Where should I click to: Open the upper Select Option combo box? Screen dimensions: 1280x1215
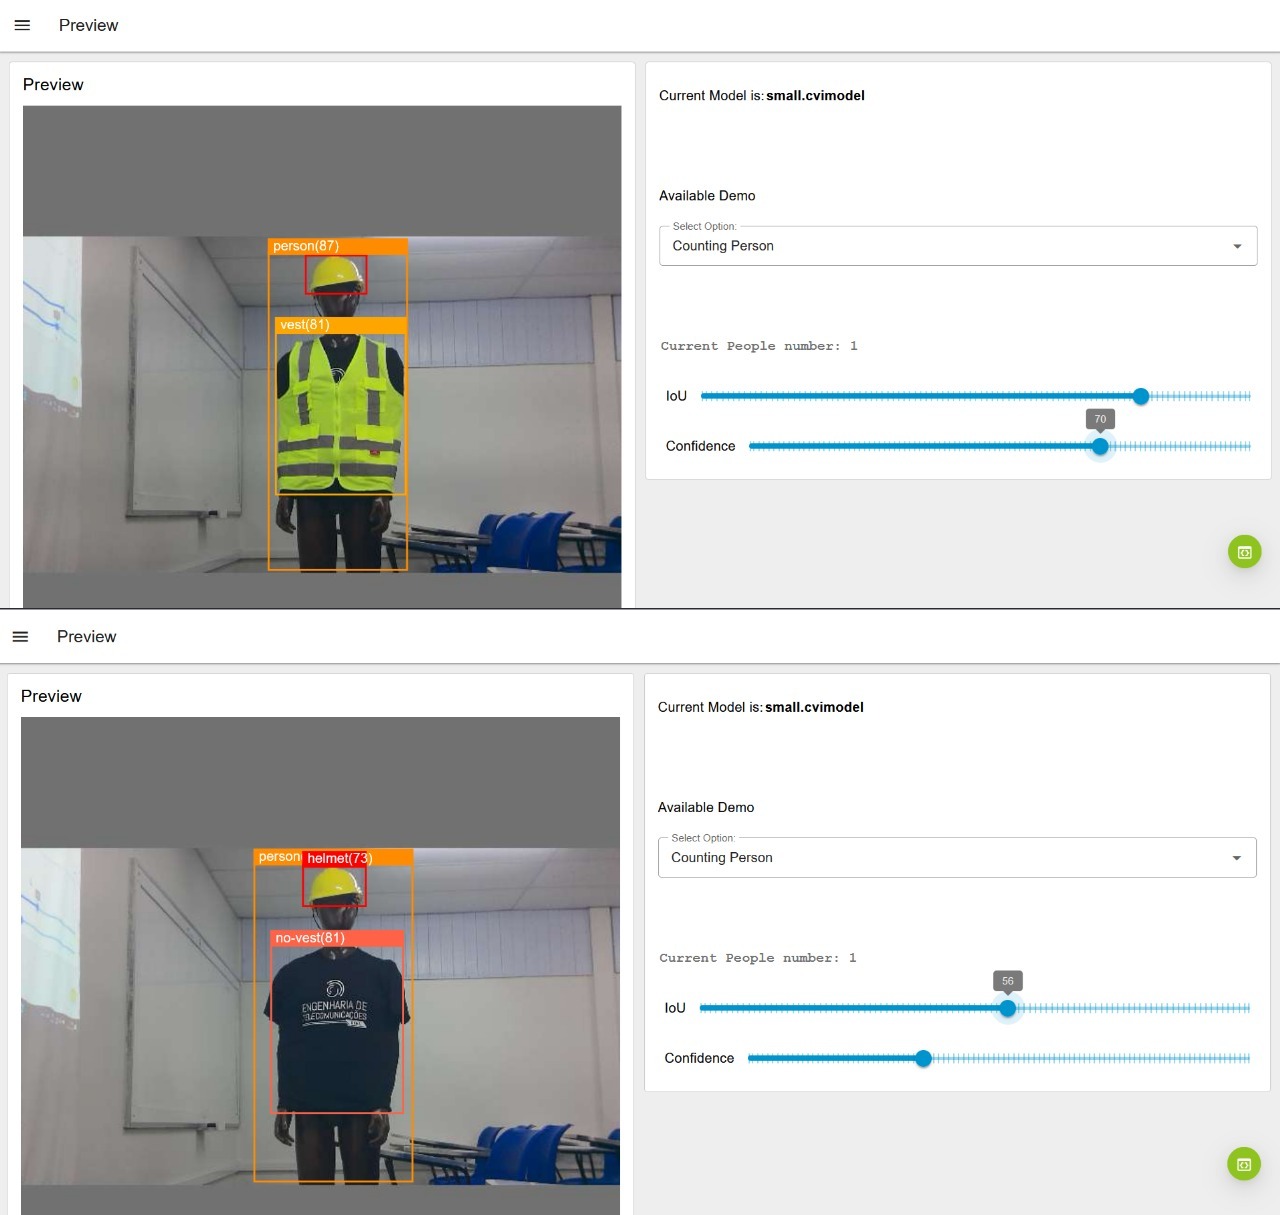[940, 246]
